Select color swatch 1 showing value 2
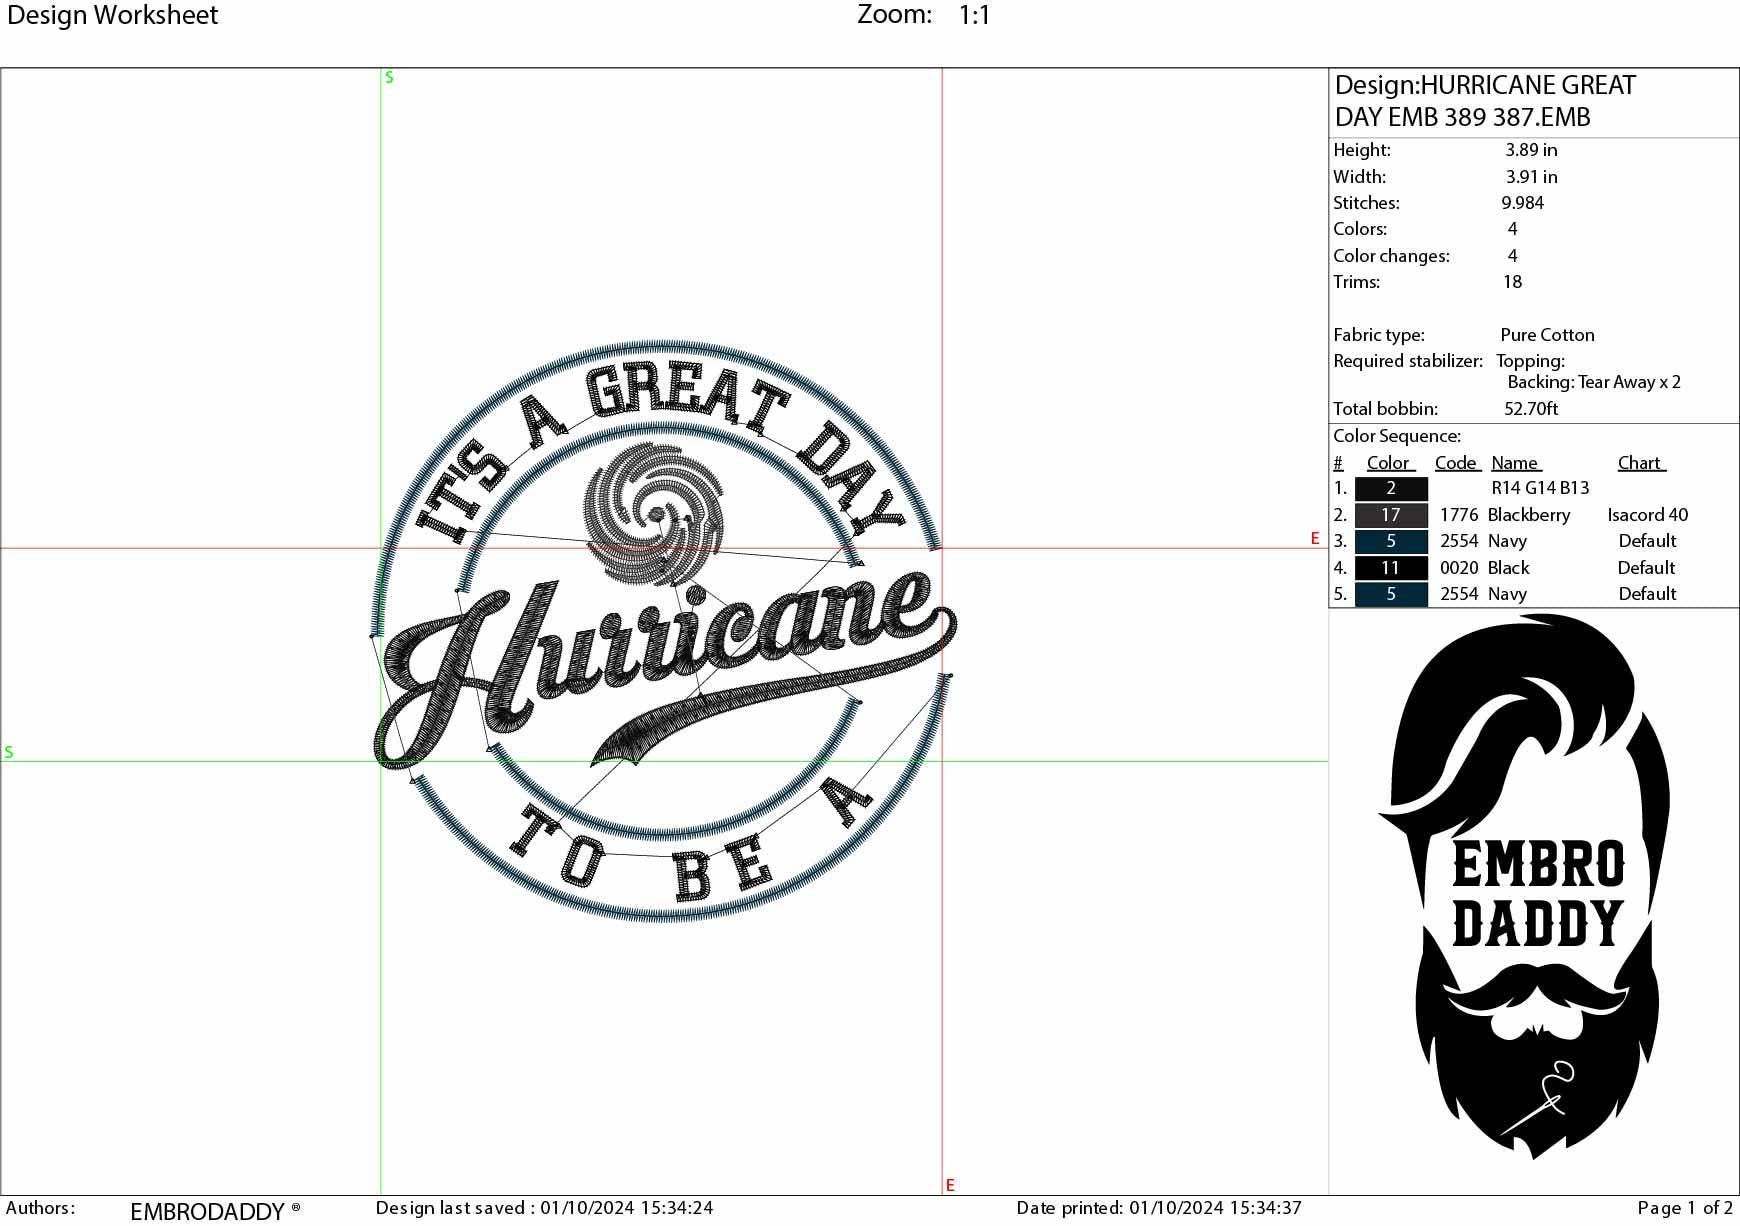This screenshot has width=1740, height=1226. 1390,488
